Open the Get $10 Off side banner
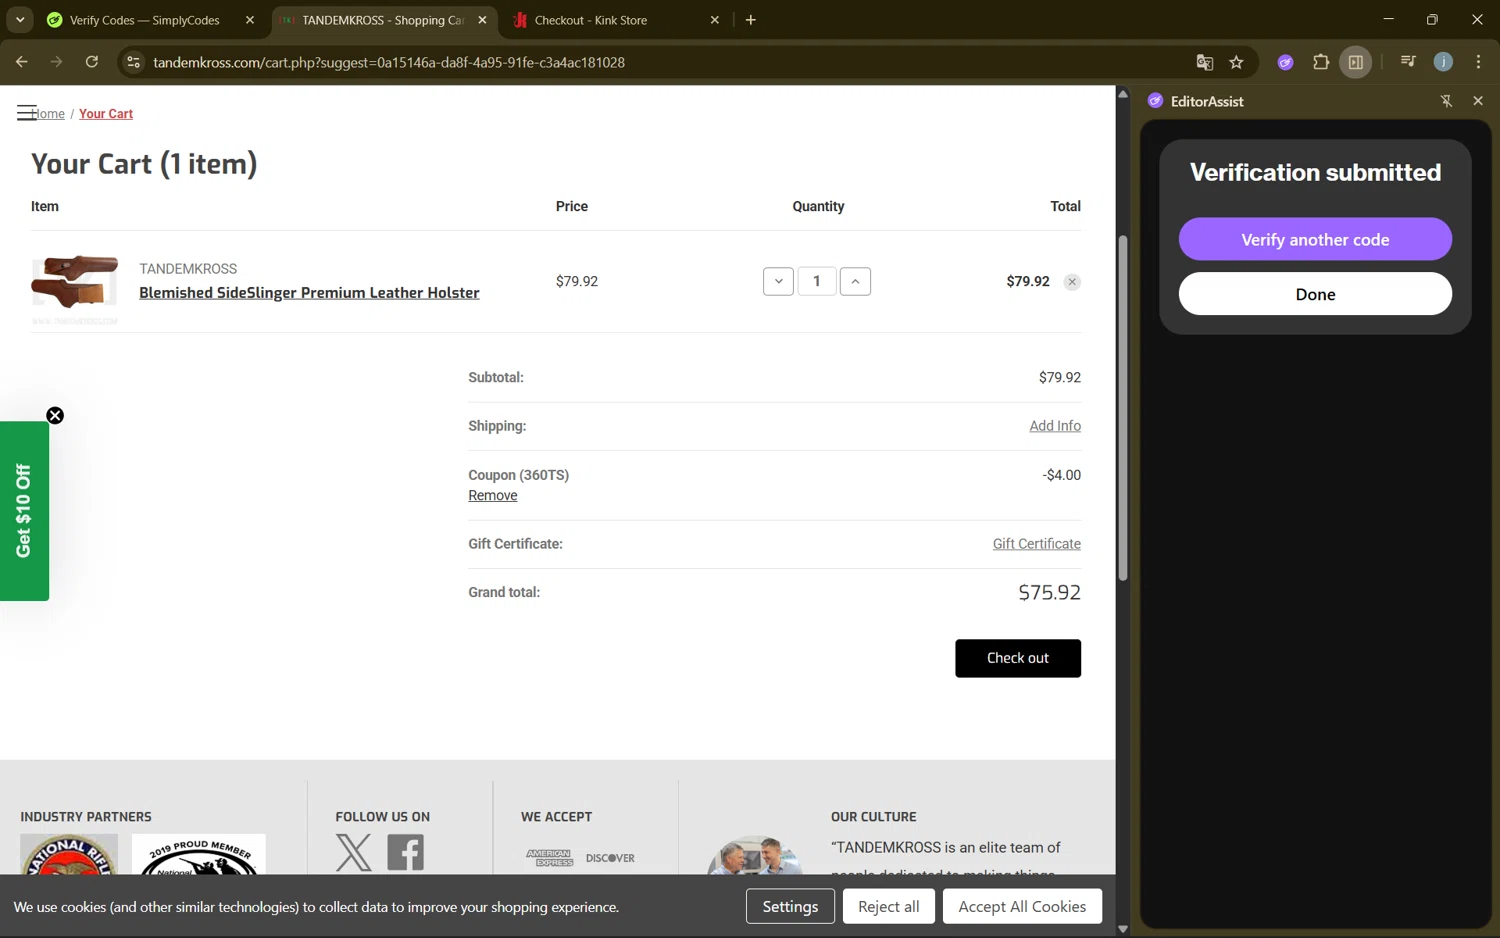Image resolution: width=1500 pixels, height=938 pixels. (24, 511)
